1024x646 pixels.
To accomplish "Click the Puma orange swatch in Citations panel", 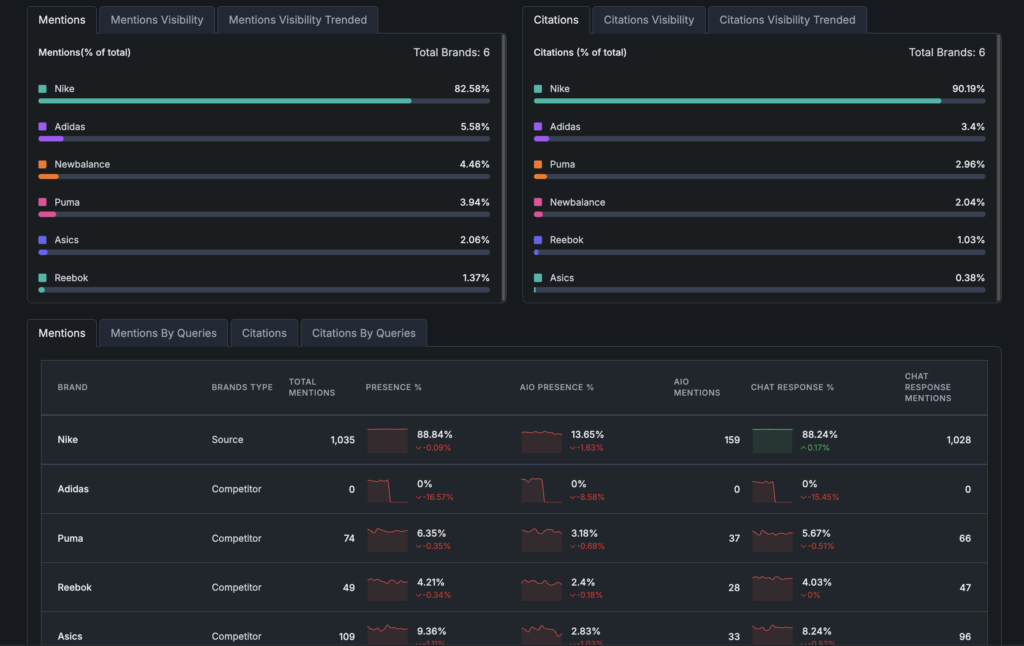I will tap(538, 164).
